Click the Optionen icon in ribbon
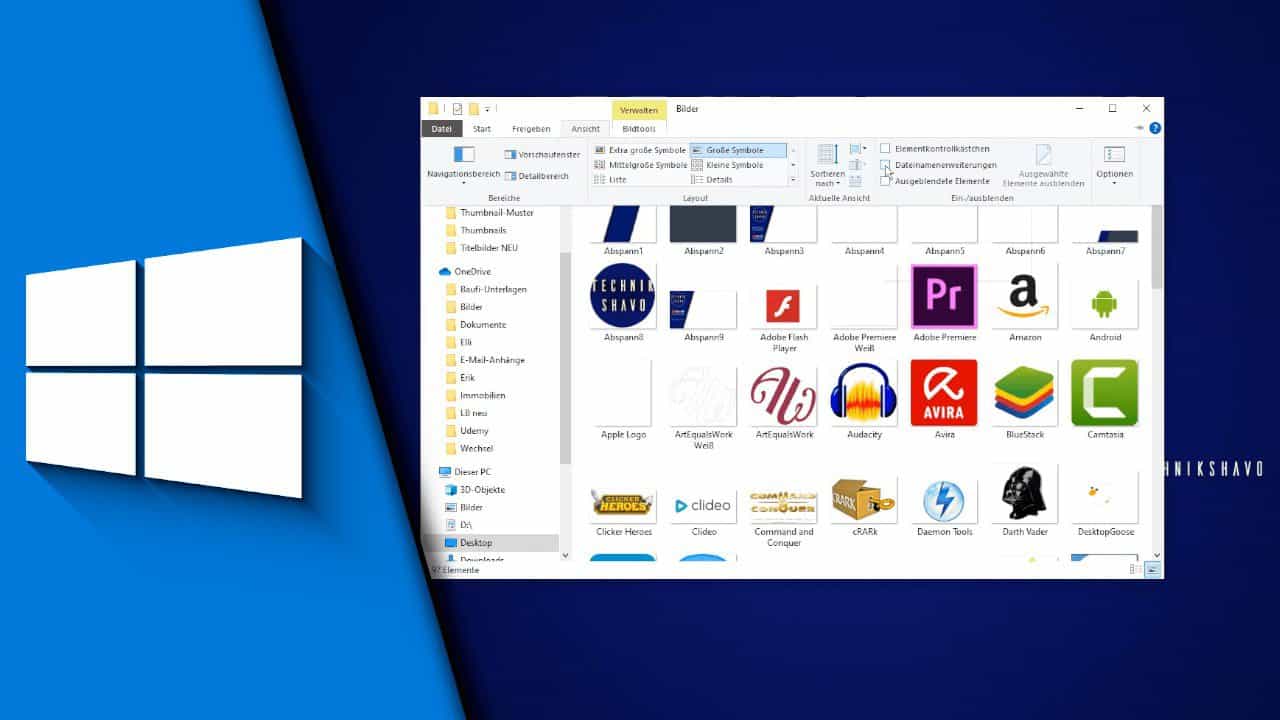 [1114, 154]
